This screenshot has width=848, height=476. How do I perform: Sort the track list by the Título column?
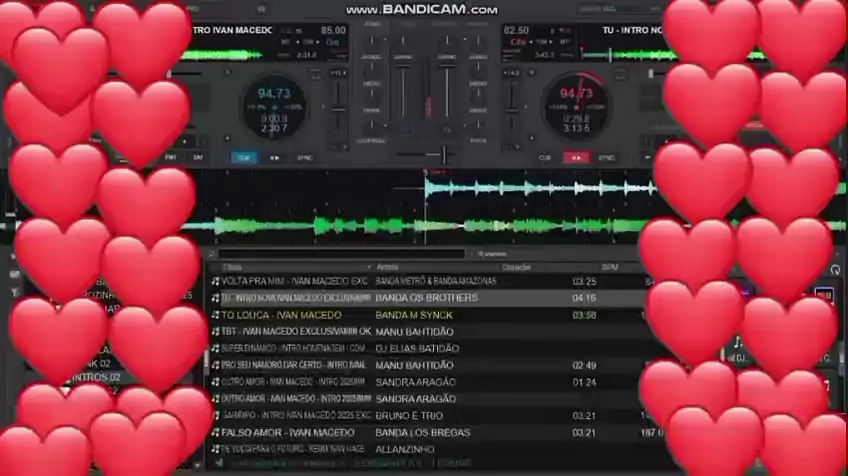[233, 267]
